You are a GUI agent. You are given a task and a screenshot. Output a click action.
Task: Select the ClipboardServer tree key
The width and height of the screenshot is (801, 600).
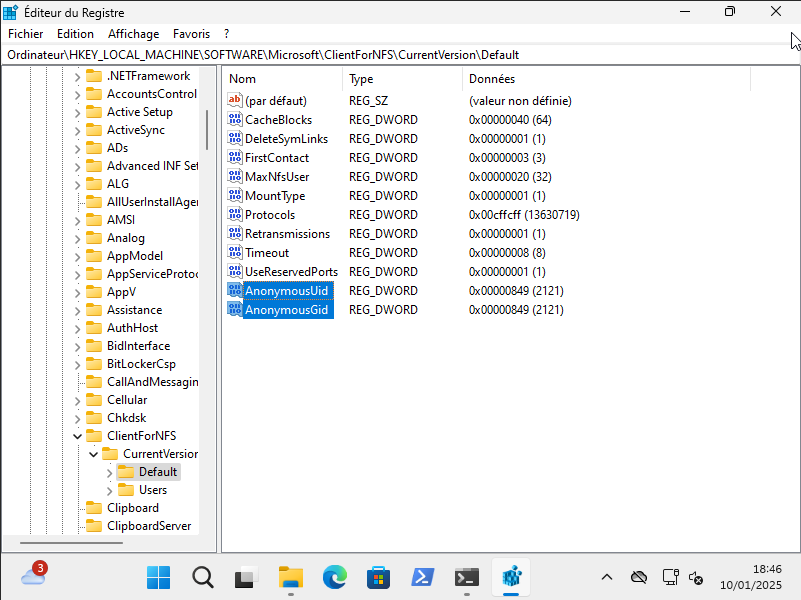pyautogui.click(x=149, y=525)
